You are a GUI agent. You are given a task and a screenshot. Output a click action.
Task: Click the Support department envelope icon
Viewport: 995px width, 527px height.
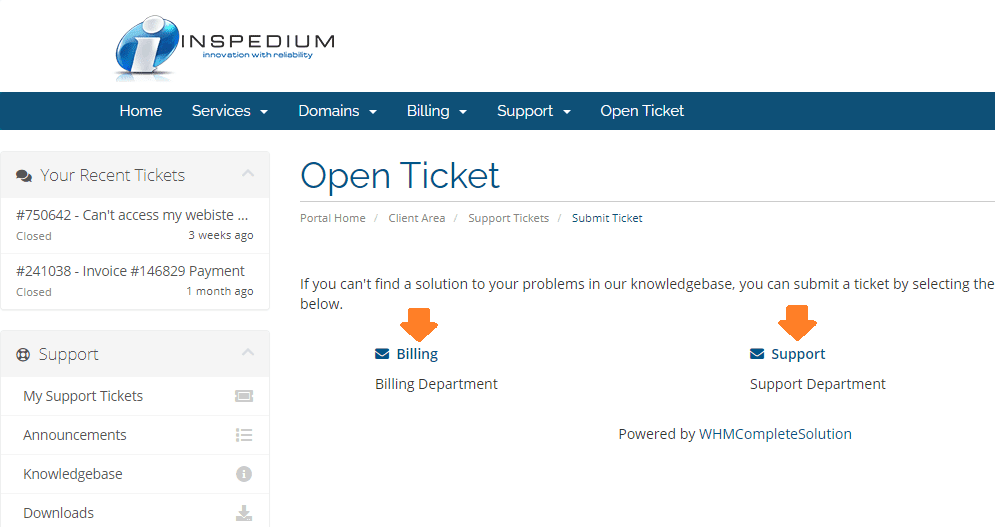pyautogui.click(x=757, y=354)
